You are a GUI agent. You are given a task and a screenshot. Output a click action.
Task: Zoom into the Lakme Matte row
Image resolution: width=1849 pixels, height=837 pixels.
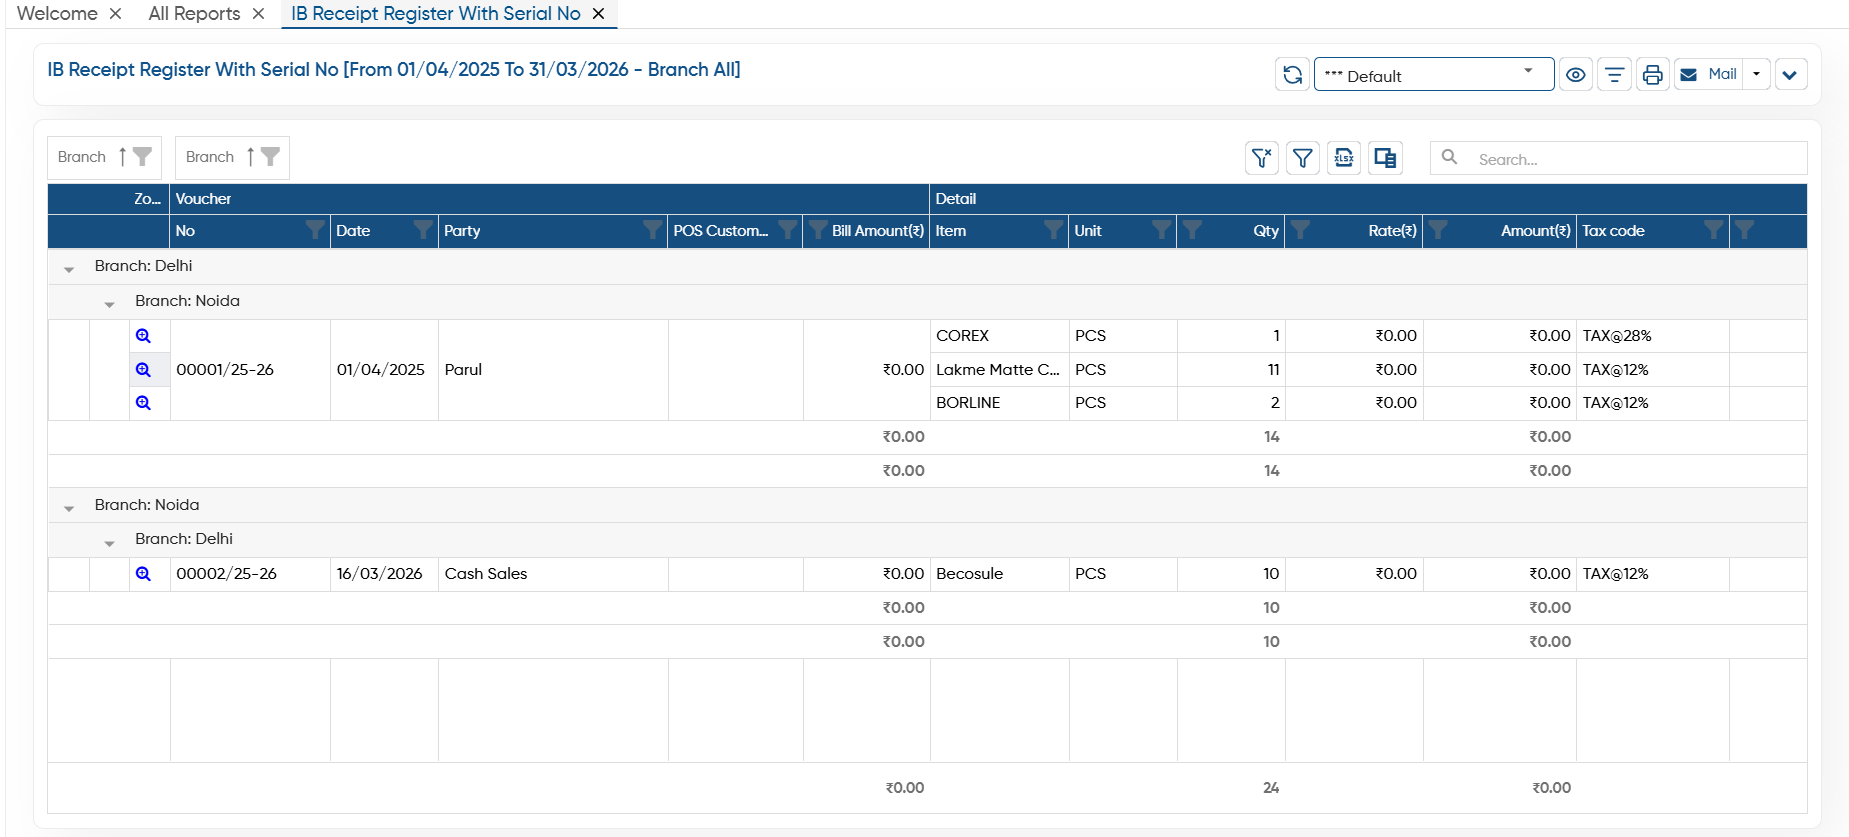point(143,370)
